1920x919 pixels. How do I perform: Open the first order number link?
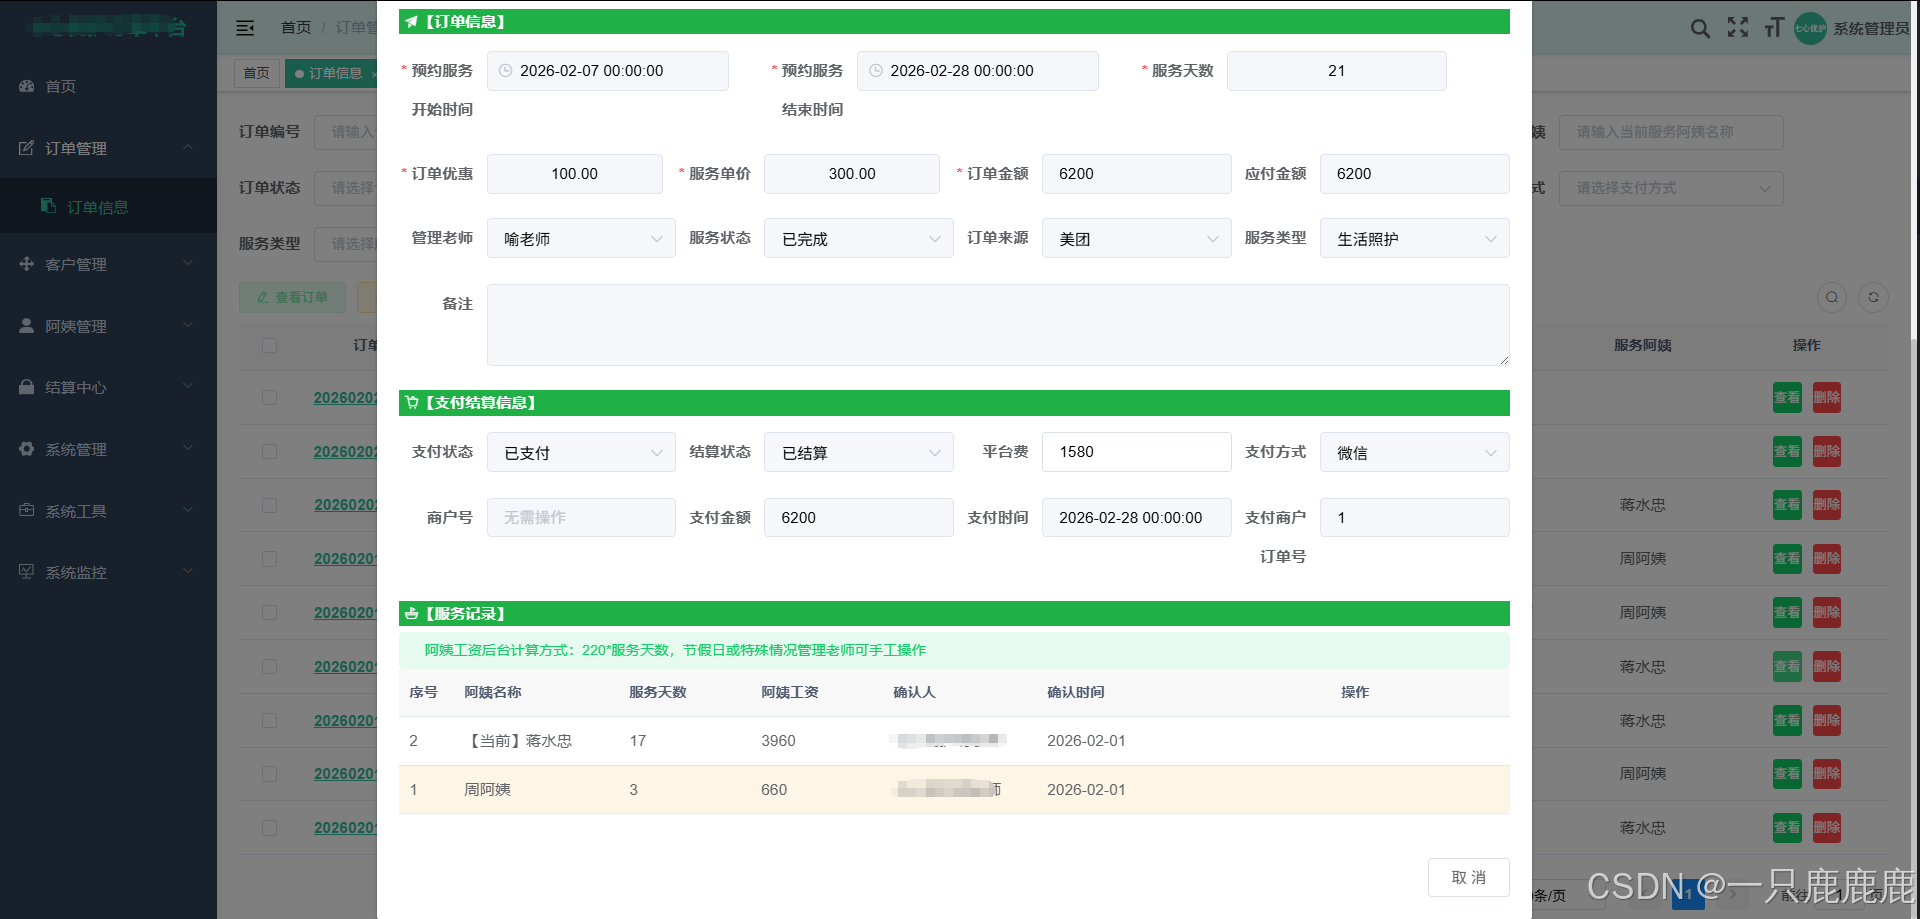(346, 398)
